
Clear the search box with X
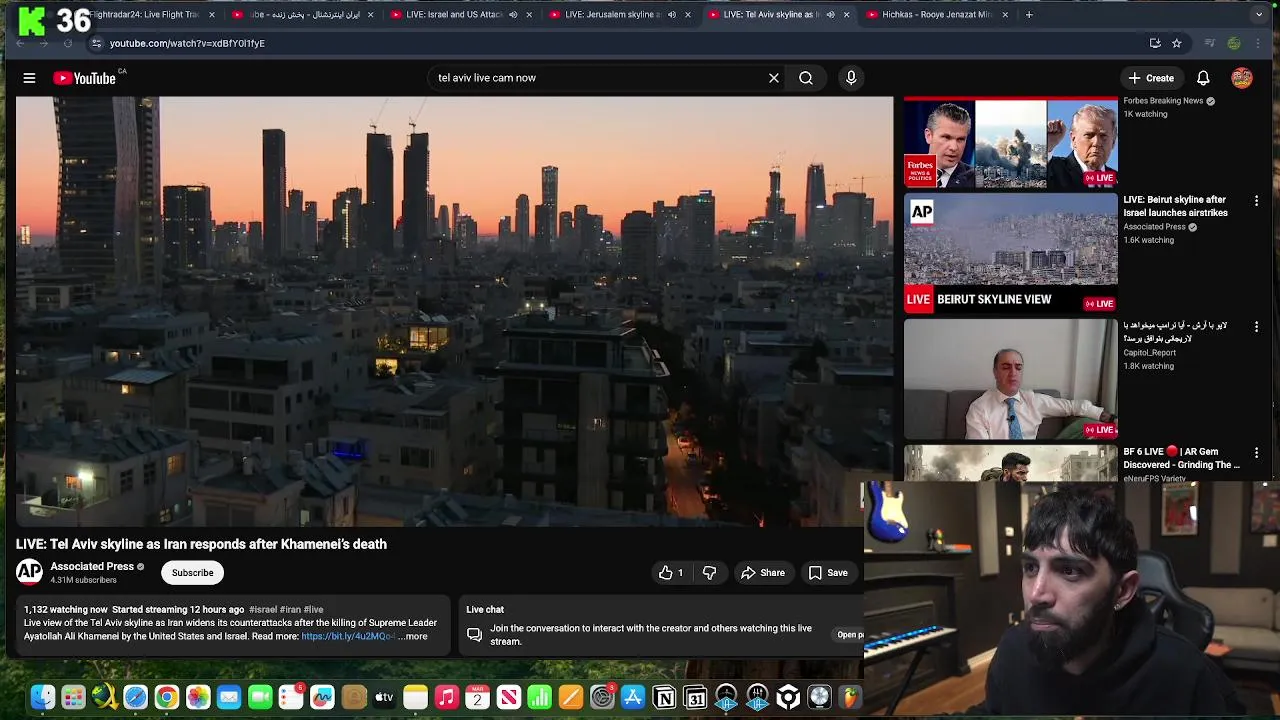(x=774, y=78)
